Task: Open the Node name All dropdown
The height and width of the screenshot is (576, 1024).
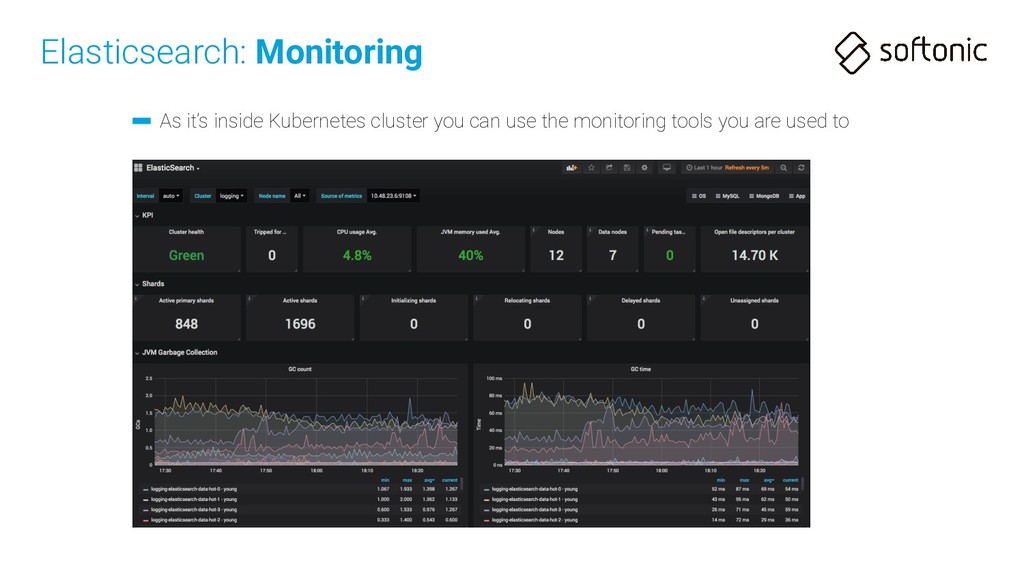Action: click(x=299, y=196)
